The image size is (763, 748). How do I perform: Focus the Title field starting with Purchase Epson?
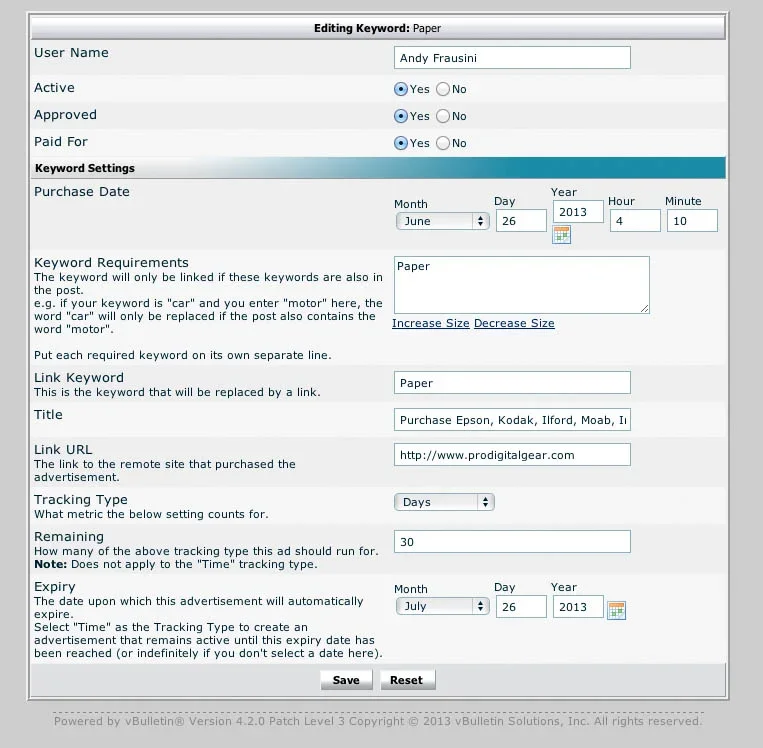pyautogui.click(x=512, y=420)
